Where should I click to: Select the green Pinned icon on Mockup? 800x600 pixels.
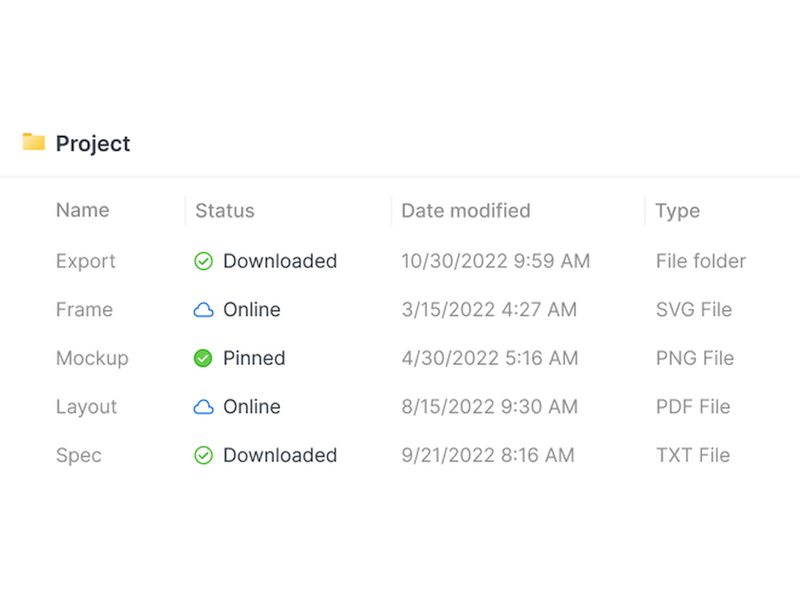203,358
